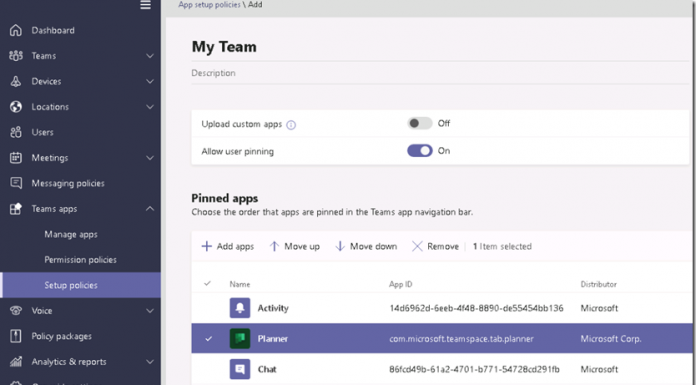Click the Remove button label

point(443,246)
